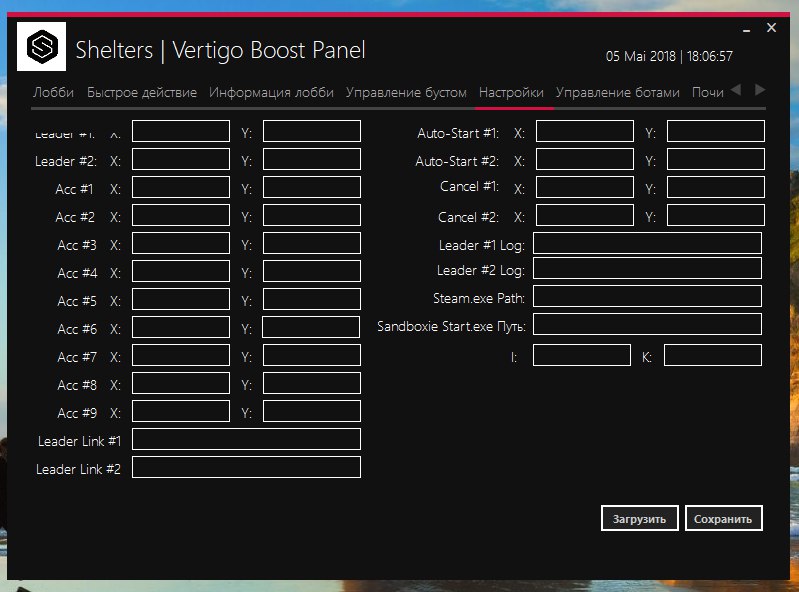Open the Лобби tab
Screen dimensions: 799x592
54,93
